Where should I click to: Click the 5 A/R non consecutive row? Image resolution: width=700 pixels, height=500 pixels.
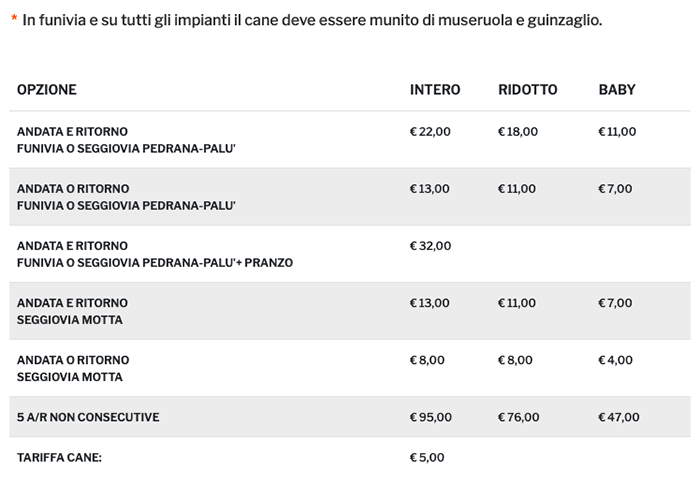88,417
